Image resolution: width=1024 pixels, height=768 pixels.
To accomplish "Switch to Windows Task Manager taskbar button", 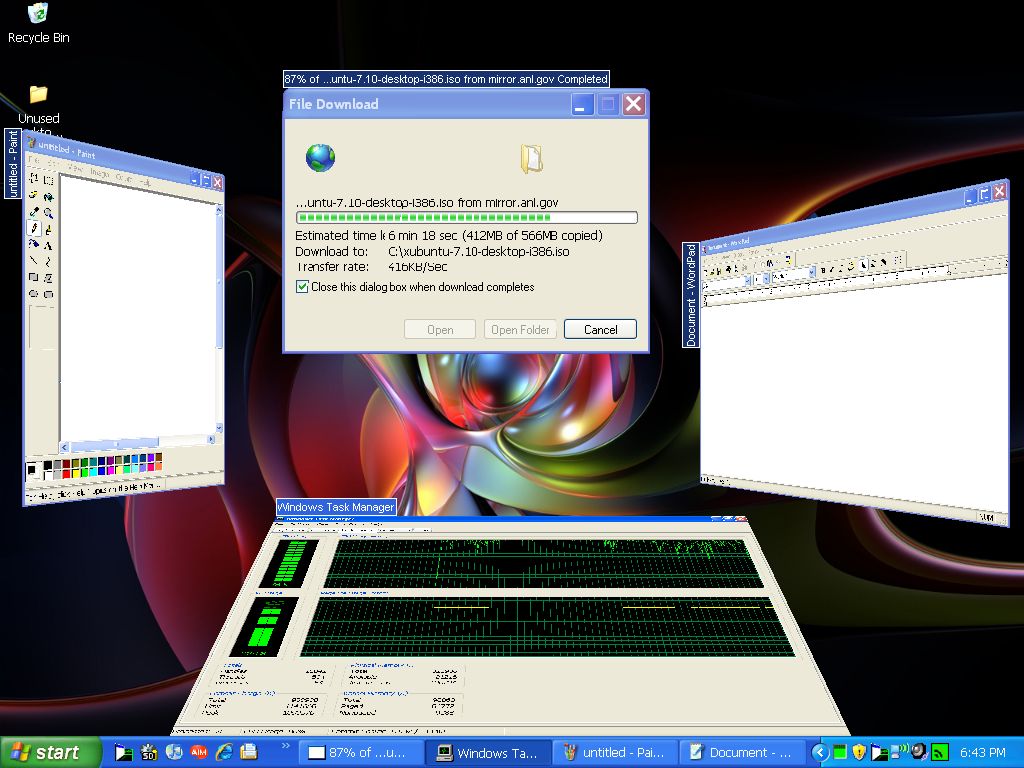I will [488, 752].
